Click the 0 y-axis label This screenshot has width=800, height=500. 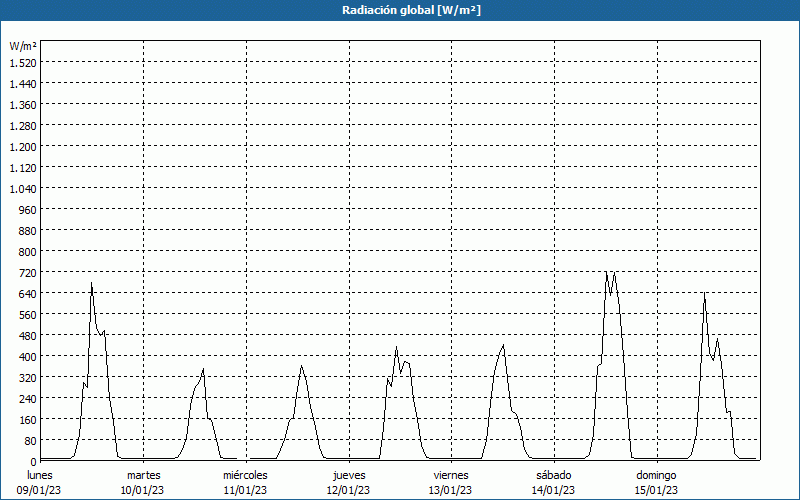point(34,461)
